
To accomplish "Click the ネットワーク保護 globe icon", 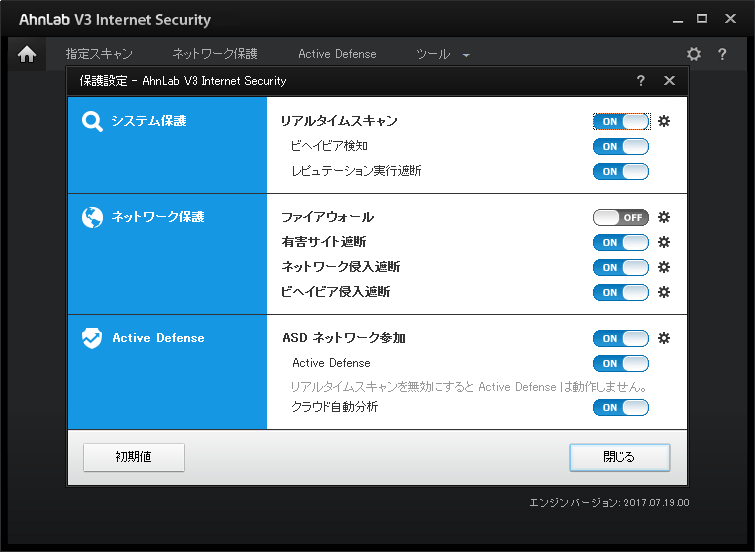I will tap(92, 217).
